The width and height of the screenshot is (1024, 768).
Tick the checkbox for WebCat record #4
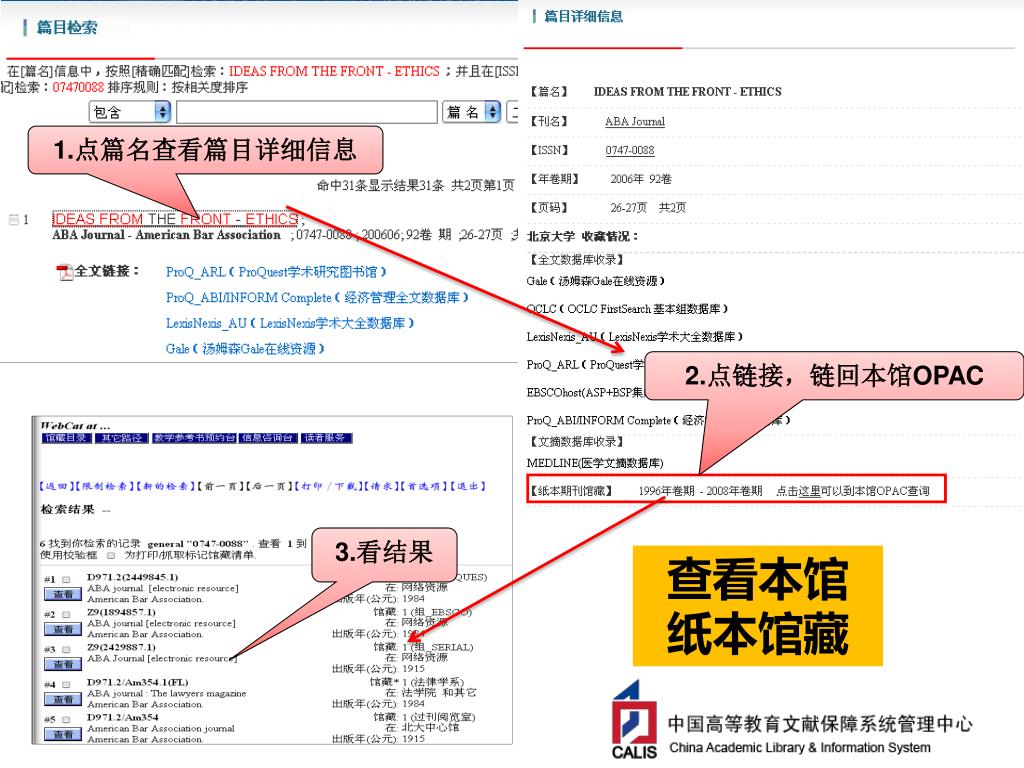66,685
